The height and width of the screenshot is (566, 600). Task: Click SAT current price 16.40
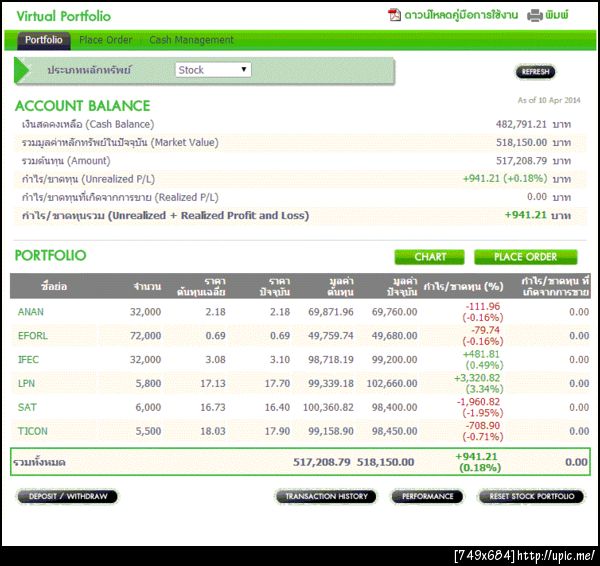click(277, 407)
